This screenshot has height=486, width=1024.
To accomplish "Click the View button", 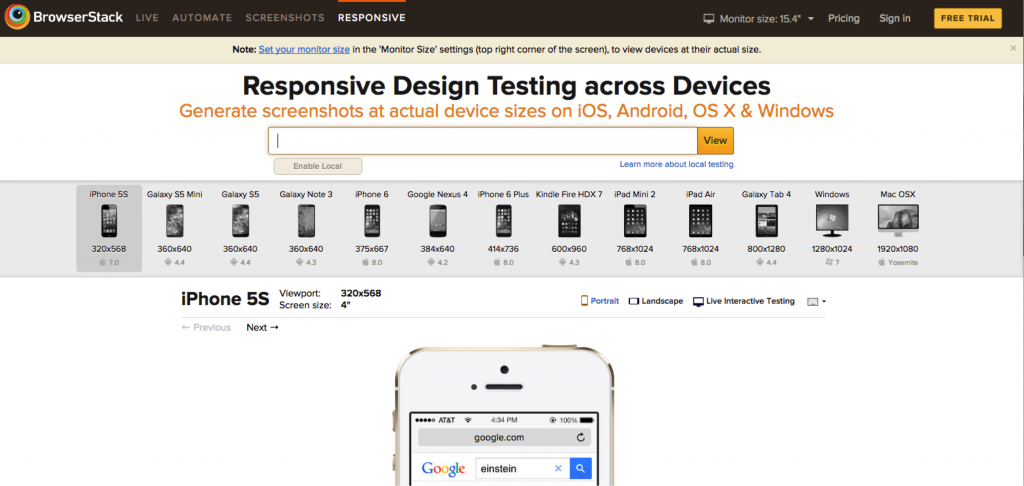I will [x=715, y=141].
